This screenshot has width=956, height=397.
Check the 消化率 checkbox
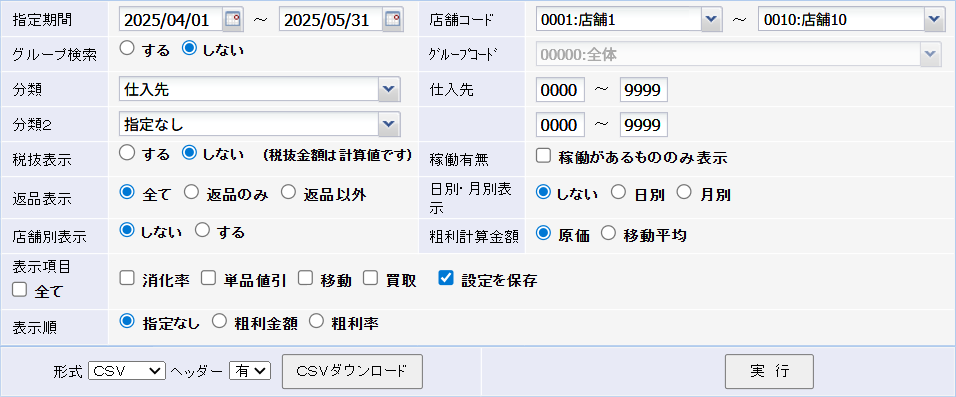click(127, 279)
